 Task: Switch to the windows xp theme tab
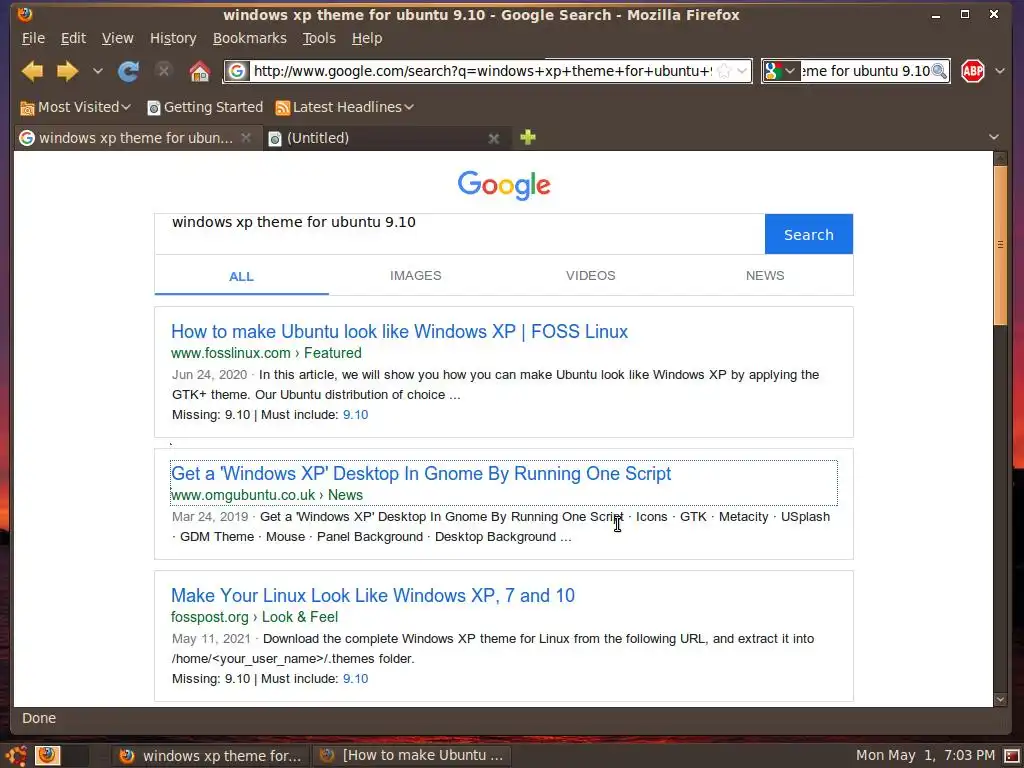point(136,138)
